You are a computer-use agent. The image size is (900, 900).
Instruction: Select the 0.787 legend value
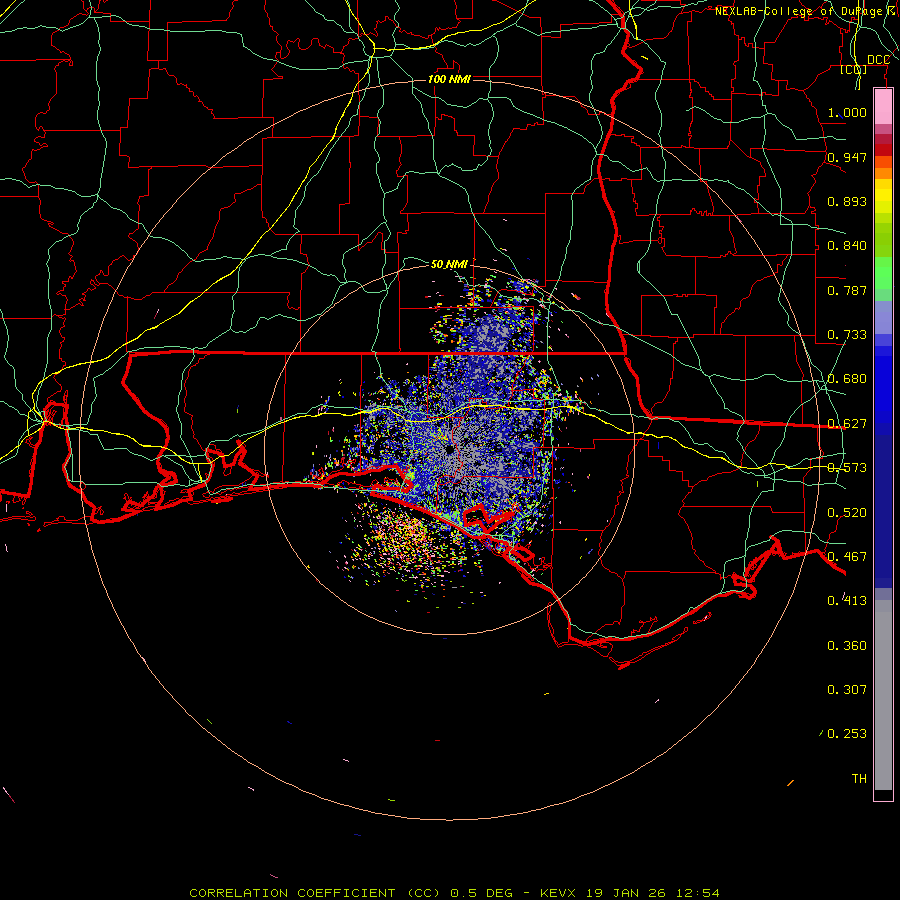847,290
